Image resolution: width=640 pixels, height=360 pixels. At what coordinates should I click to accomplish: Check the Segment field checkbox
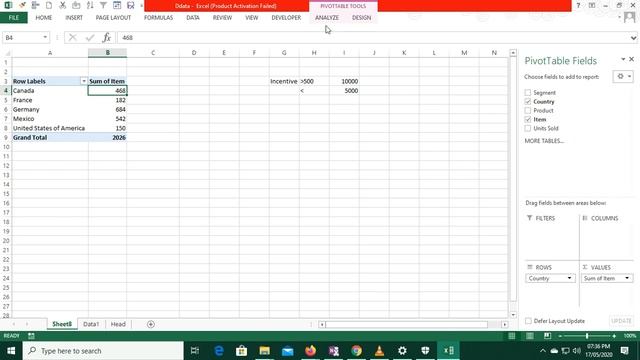point(528,93)
